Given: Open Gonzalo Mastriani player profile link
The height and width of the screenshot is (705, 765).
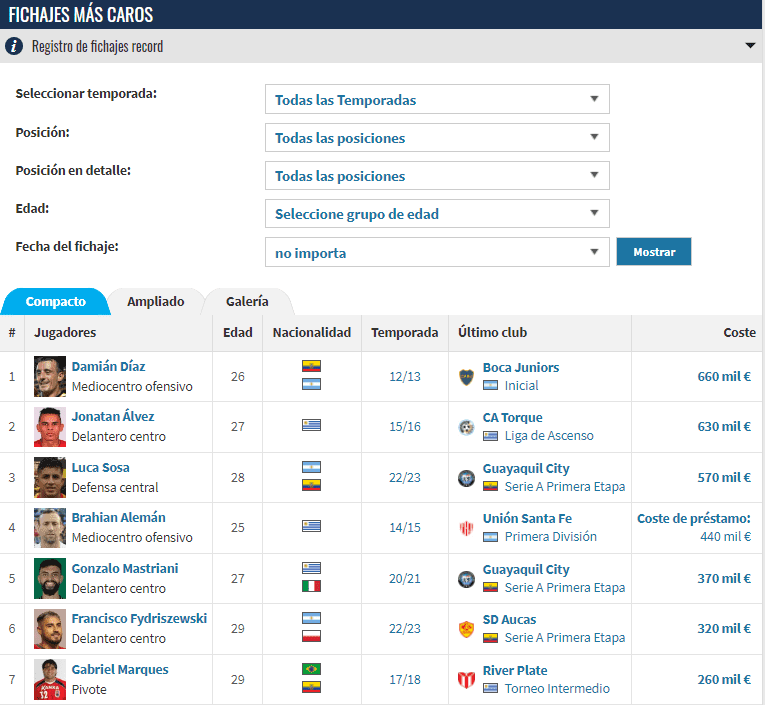Looking at the screenshot, I should click(125, 568).
